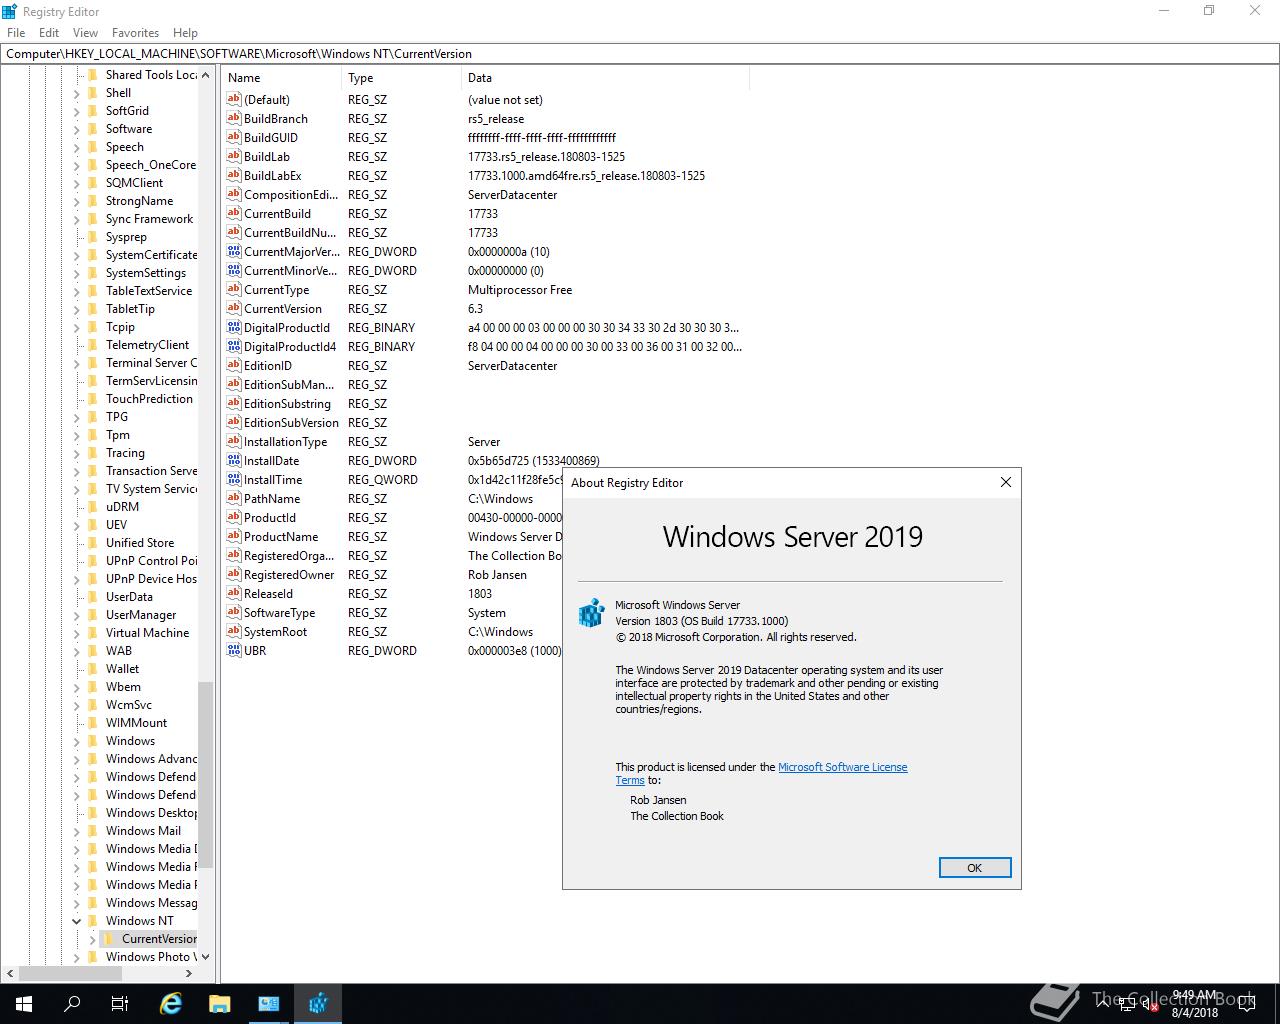Viewport: 1280px width, 1024px height.
Task: Select the SystemRoot string icon
Action: [234, 631]
